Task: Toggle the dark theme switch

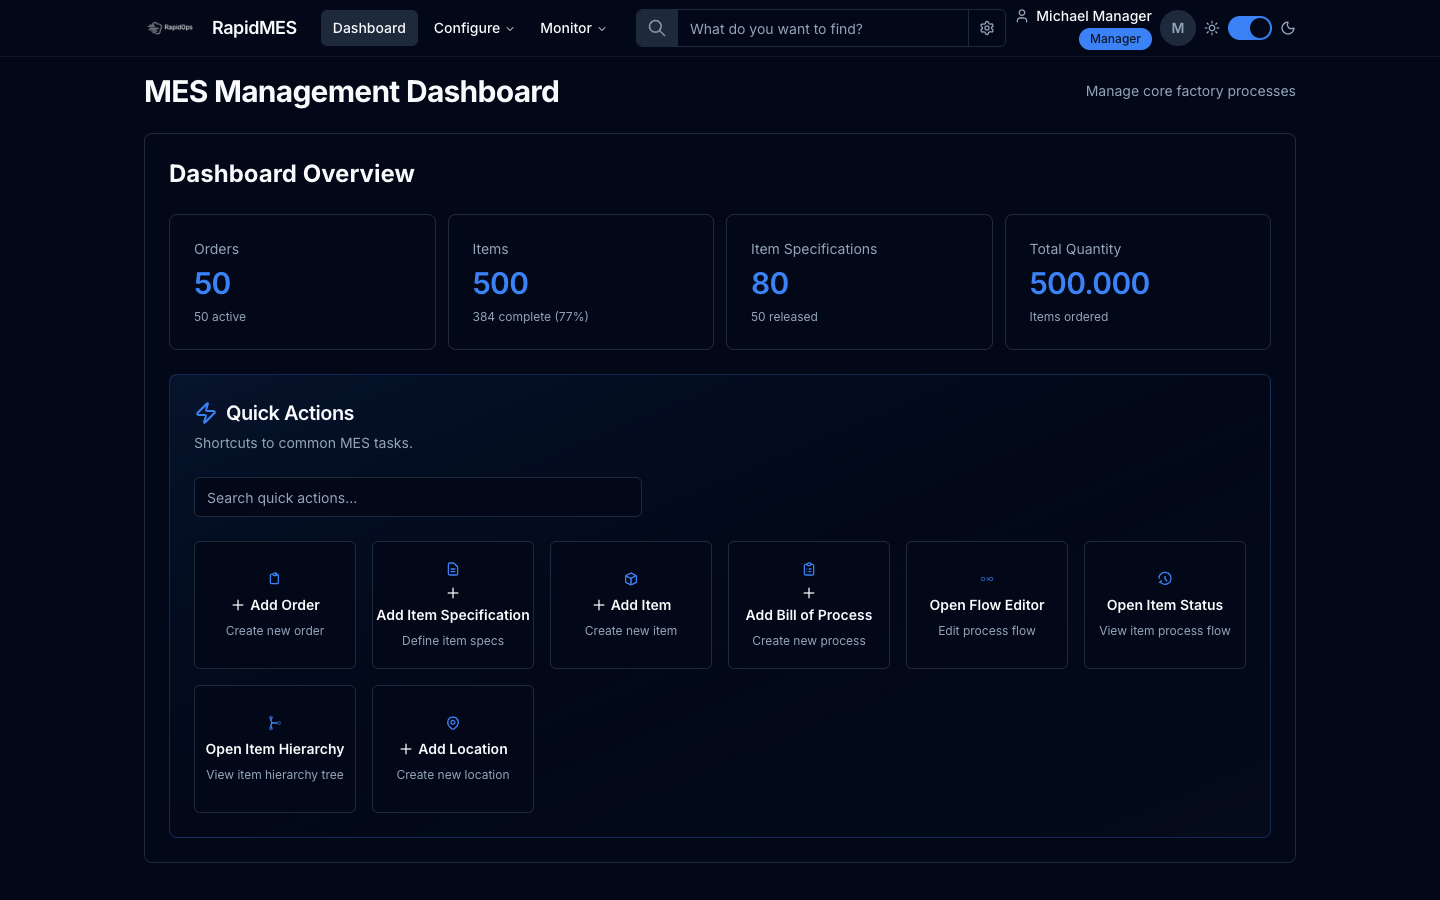Action: pos(1250,28)
